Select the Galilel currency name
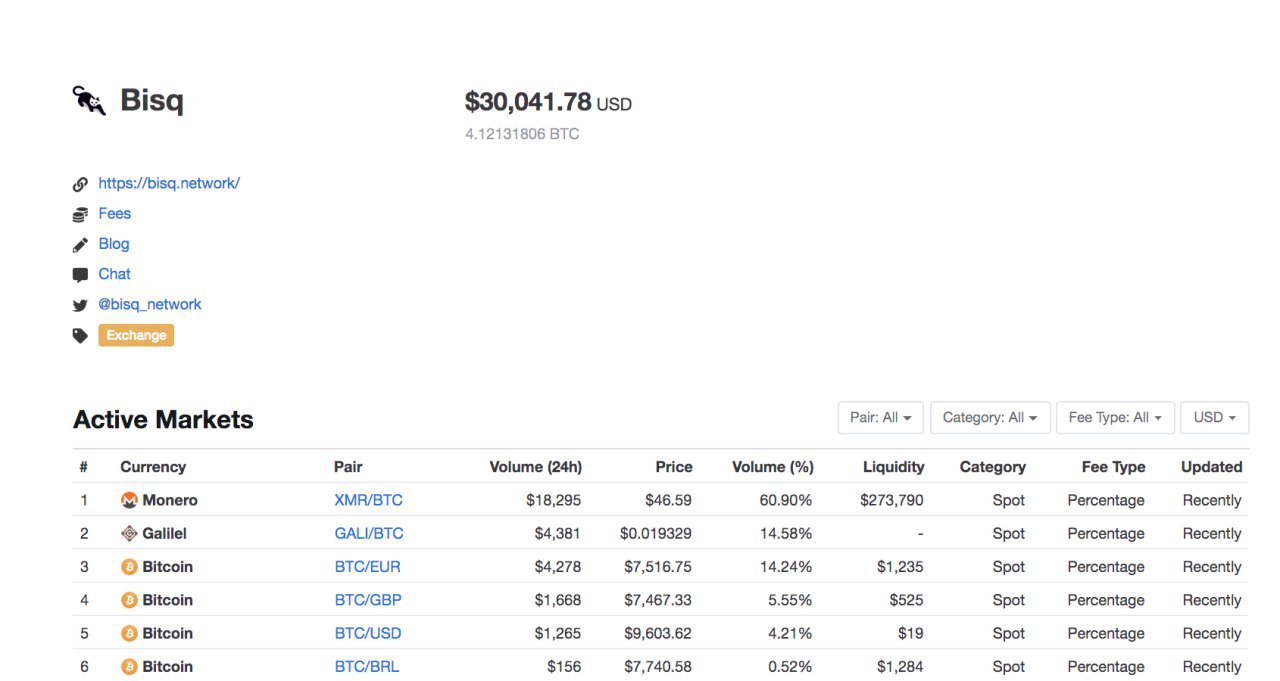This screenshot has width=1280, height=681. pyautogui.click(x=165, y=533)
